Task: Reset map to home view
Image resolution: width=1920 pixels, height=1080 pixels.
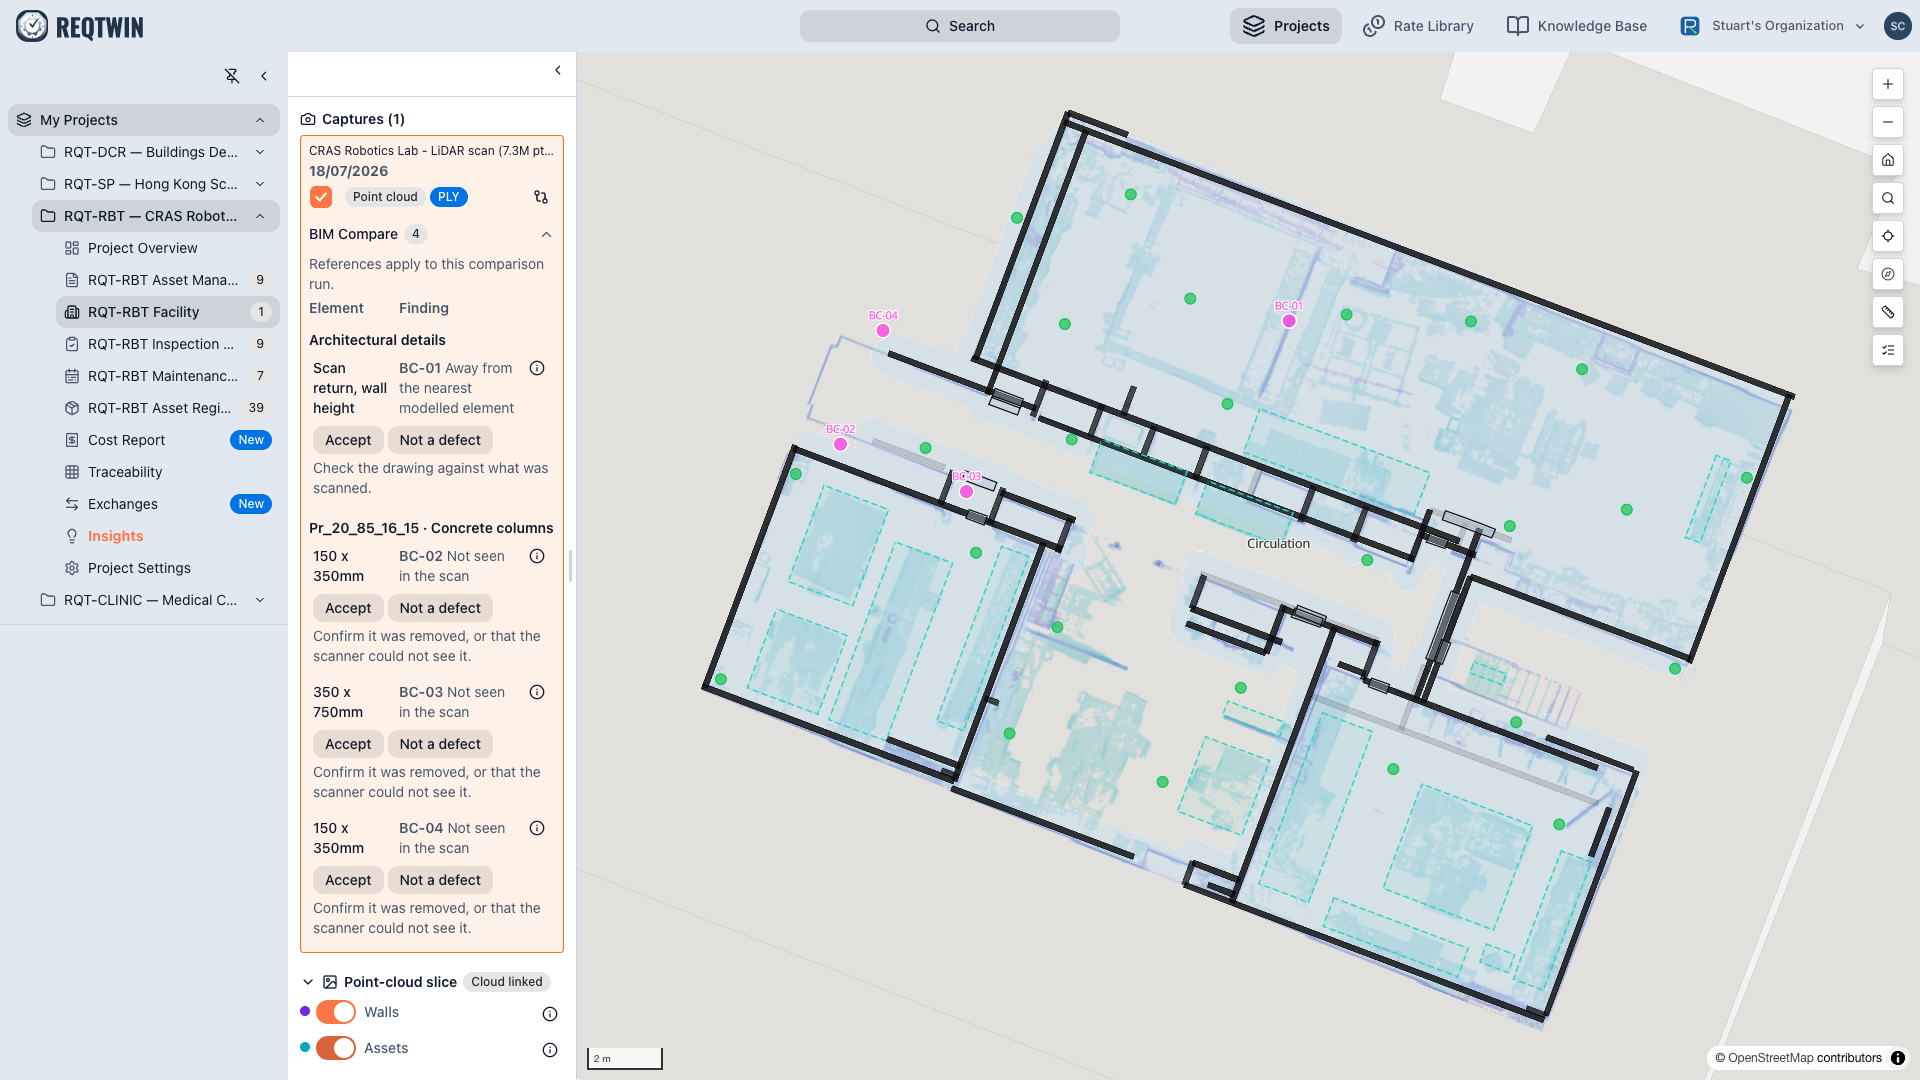Action: pos(1888,160)
